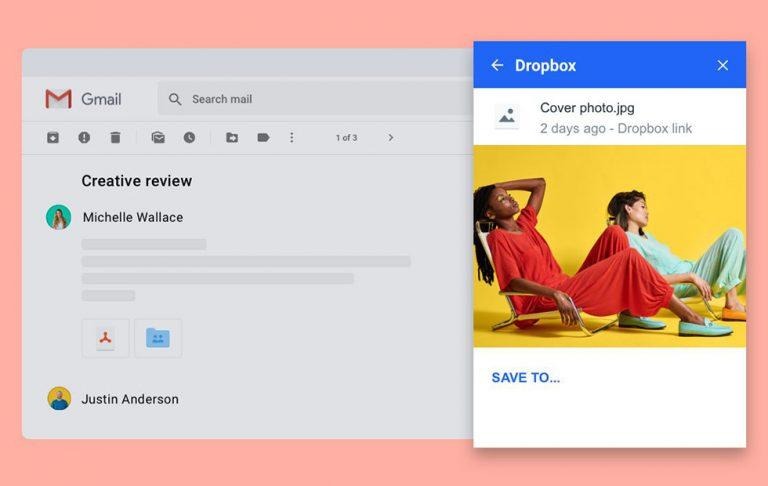Click the Creative review subject
Image resolution: width=768 pixels, height=486 pixels.
137,181
